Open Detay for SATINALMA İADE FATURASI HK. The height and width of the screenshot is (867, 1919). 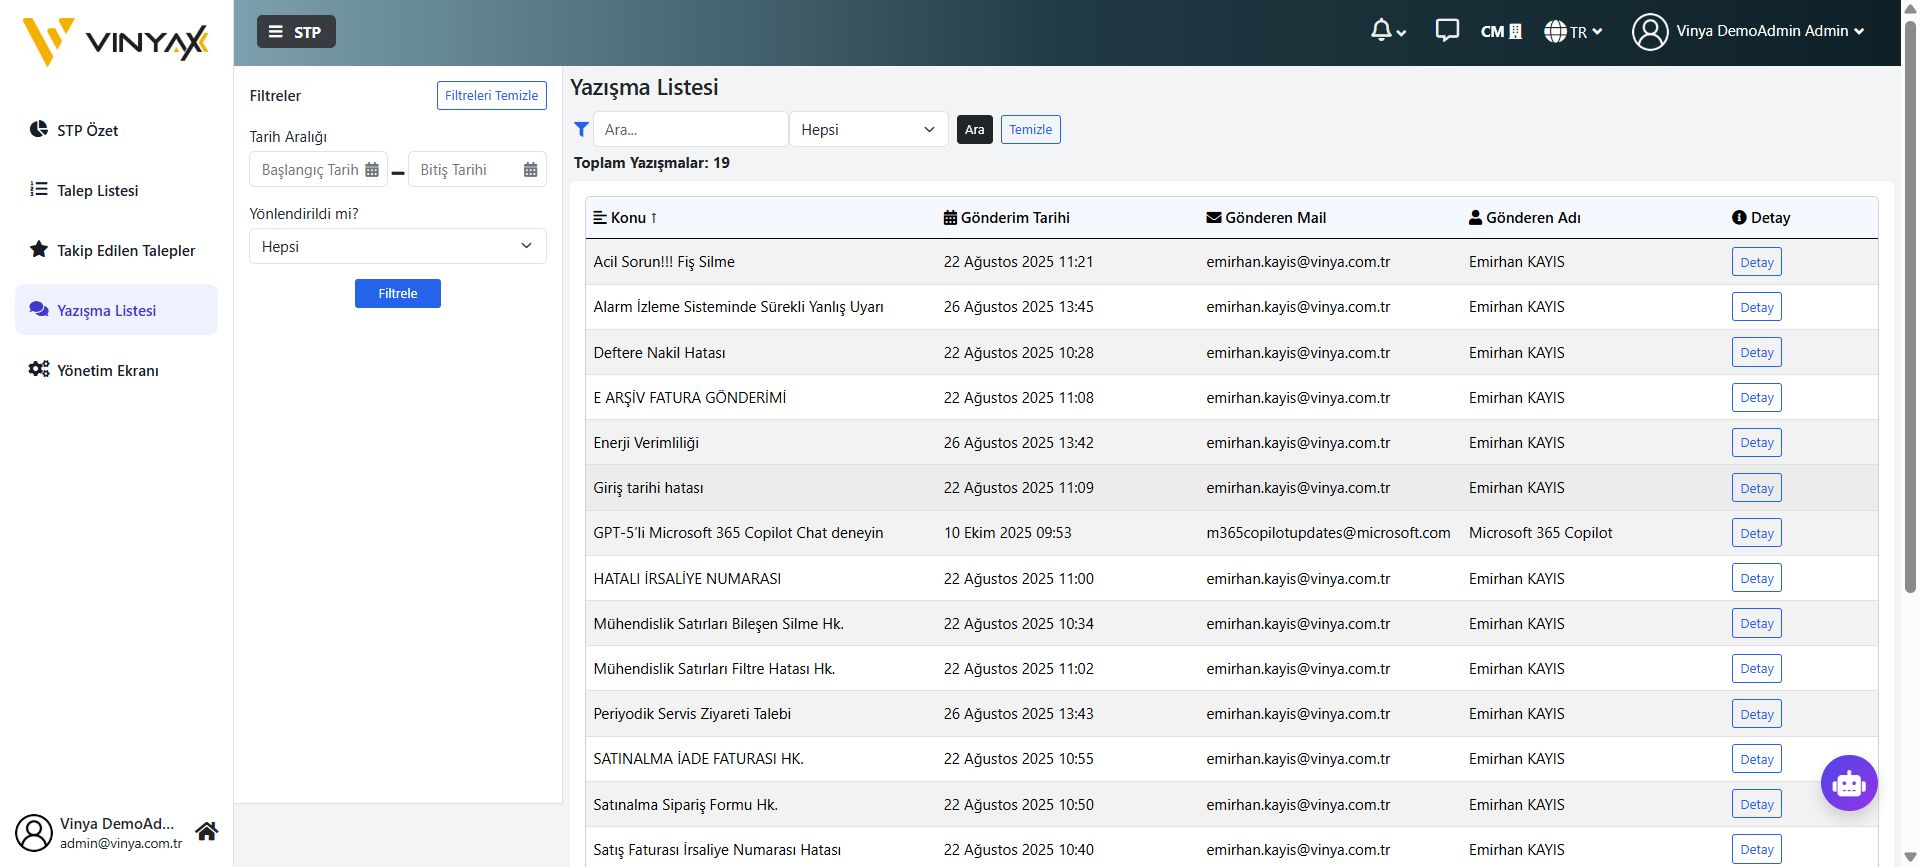[1757, 759]
